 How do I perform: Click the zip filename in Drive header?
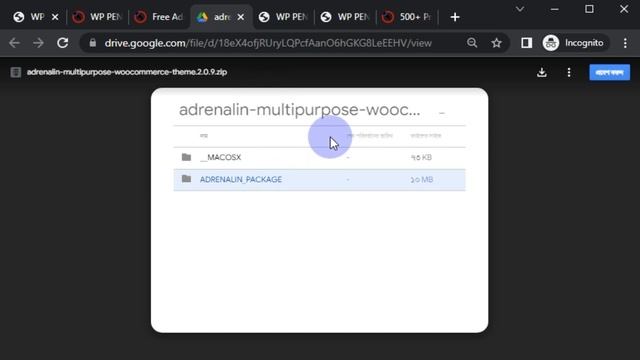click(x=127, y=72)
